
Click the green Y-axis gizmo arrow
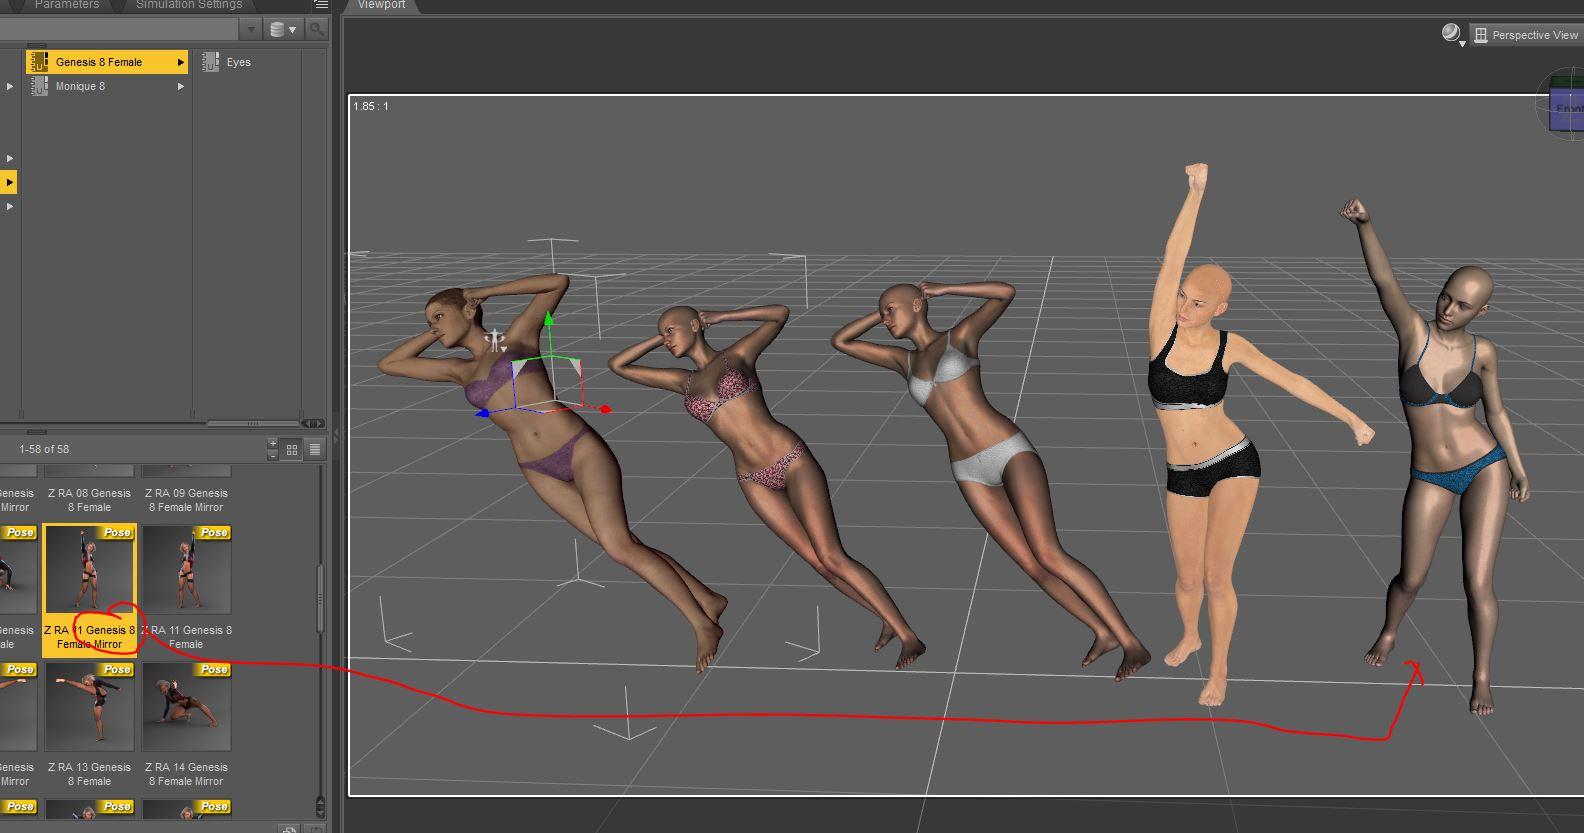(548, 320)
